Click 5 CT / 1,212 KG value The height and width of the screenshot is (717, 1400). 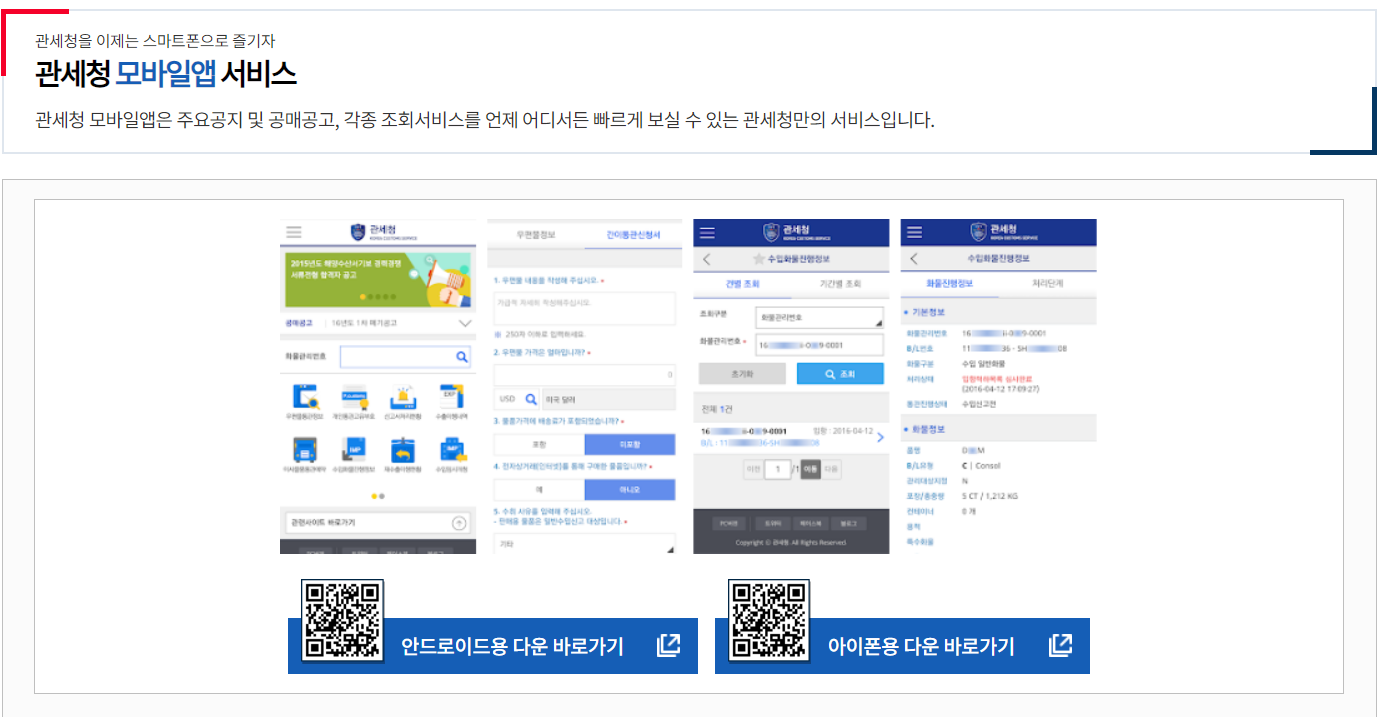click(992, 496)
